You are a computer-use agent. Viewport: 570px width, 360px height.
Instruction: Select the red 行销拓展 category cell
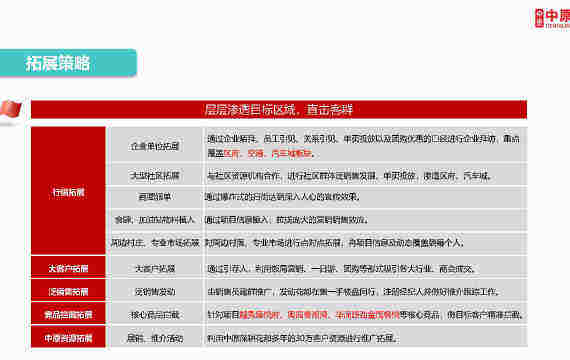point(68,191)
